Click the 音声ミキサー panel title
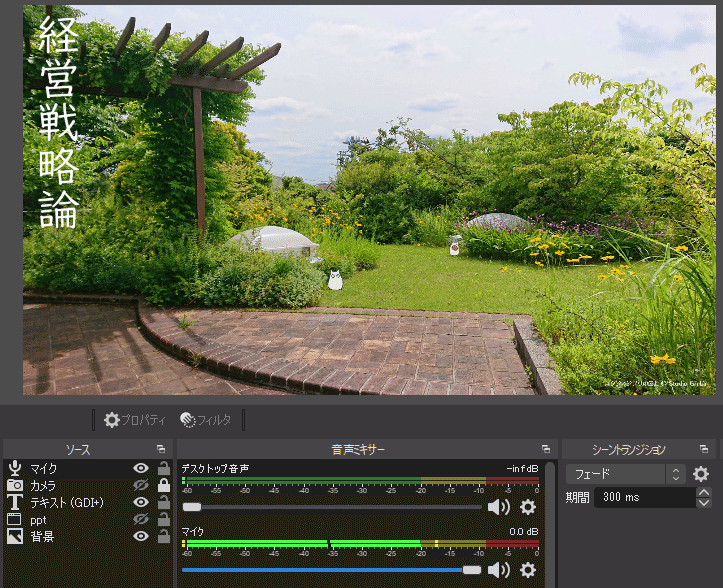Viewport: 723px width, 588px height. (x=358, y=450)
